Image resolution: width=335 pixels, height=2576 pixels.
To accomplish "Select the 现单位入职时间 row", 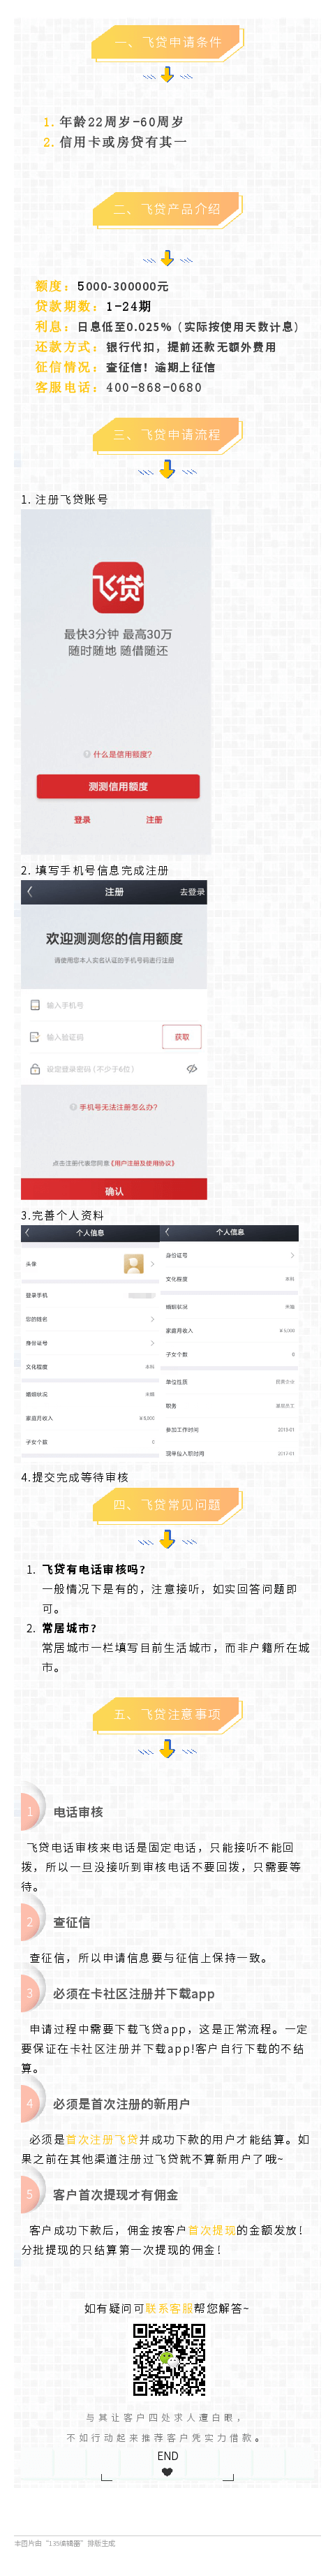I will pyautogui.click(x=229, y=1453).
